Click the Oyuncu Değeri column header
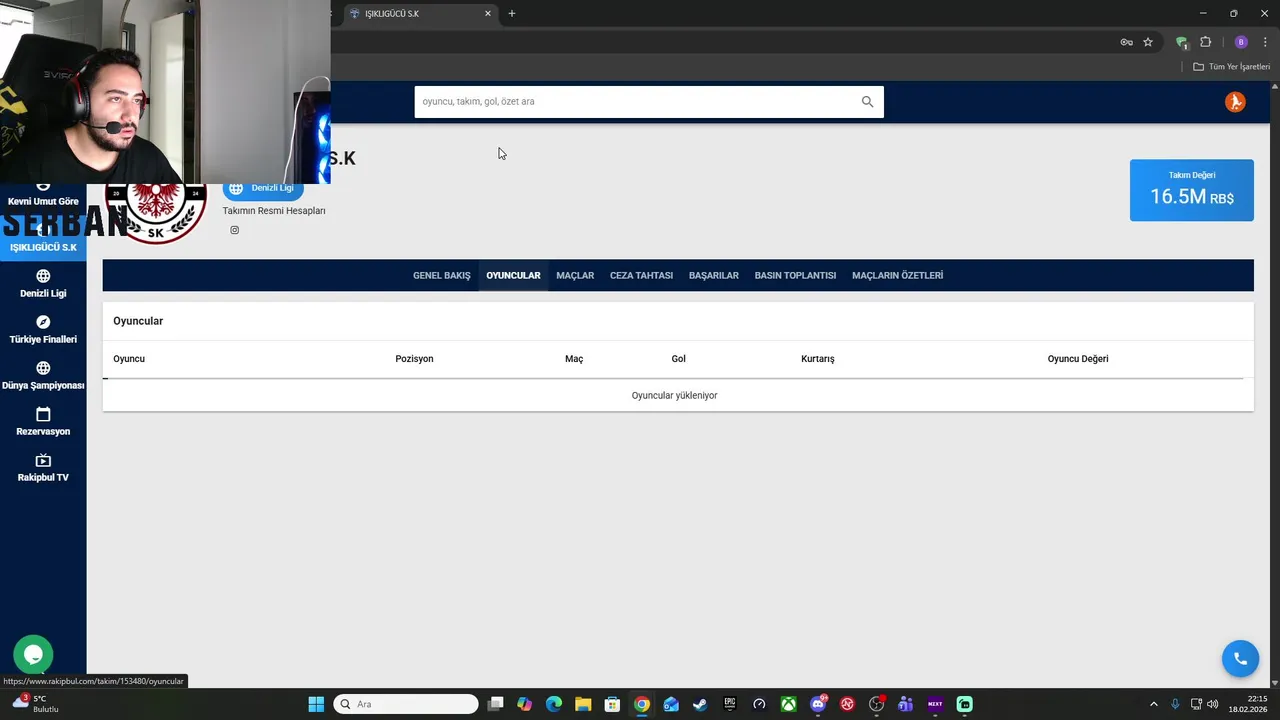 click(x=1077, y=359)
